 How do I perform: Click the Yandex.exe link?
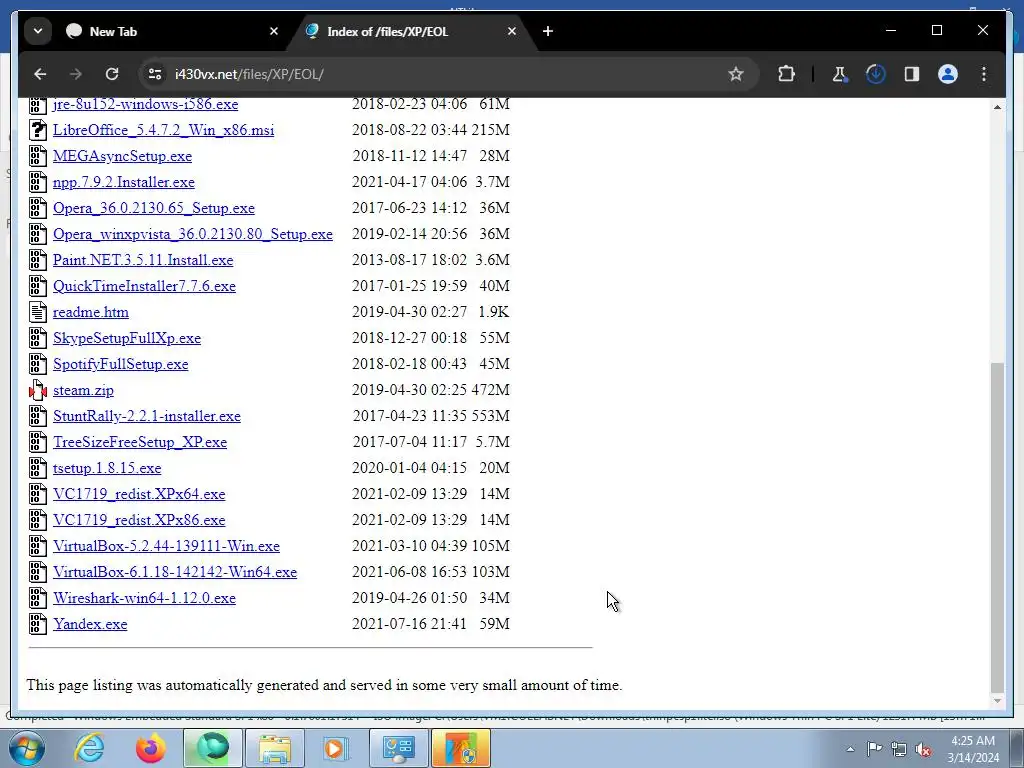pos(90,624)
